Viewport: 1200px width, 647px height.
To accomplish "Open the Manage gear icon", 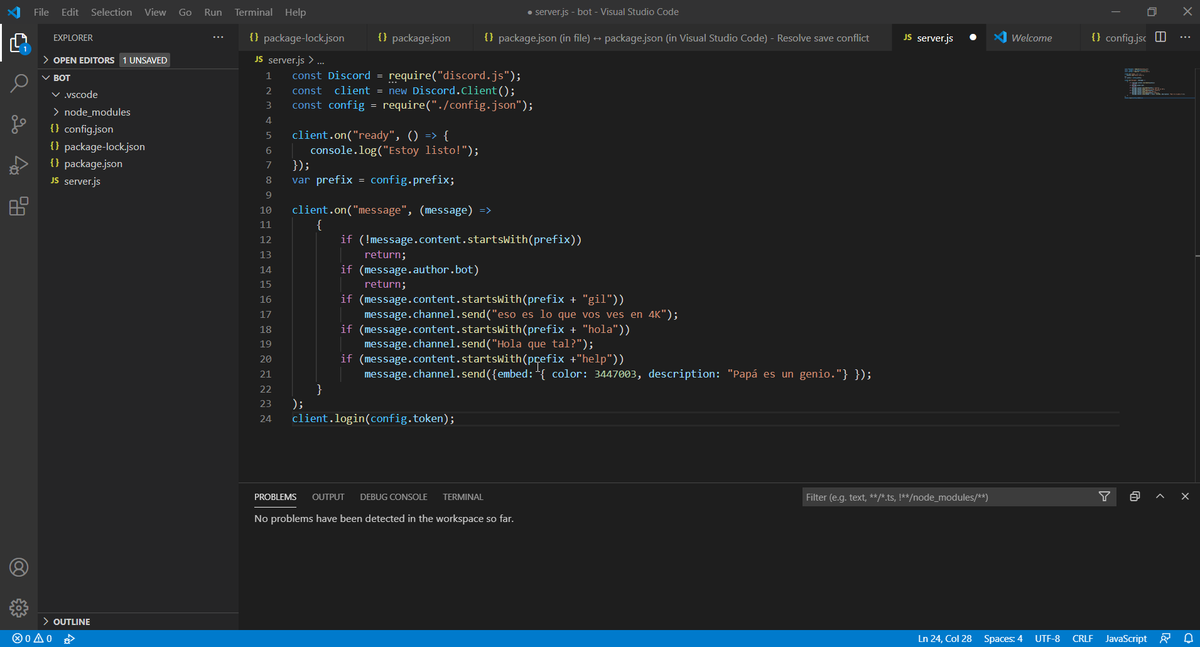I will point(19,608).
